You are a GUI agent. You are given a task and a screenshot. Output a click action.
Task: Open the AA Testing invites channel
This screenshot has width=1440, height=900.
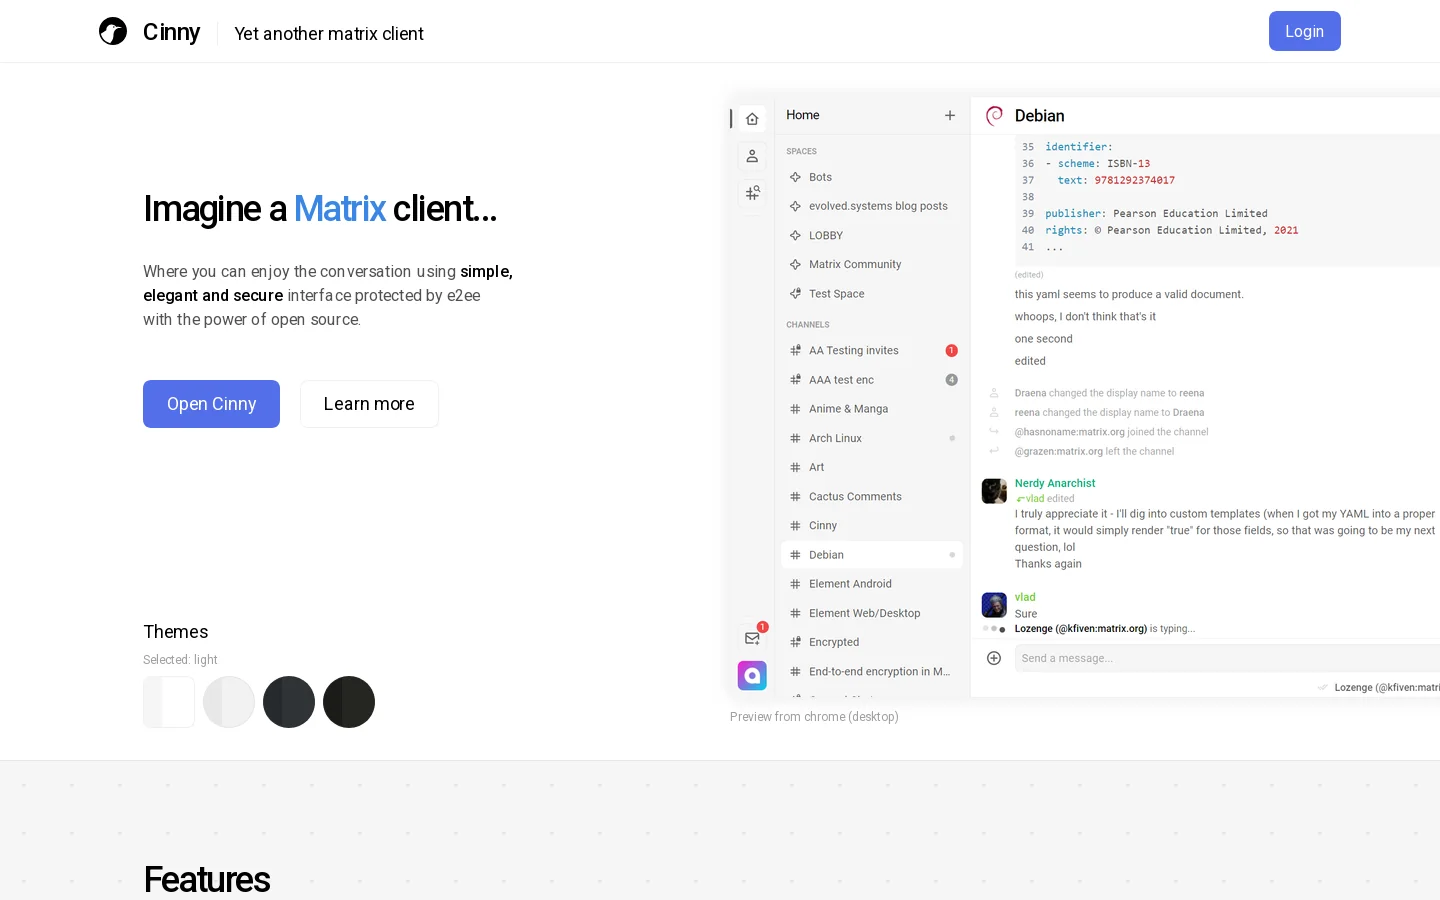click(871, 351)
